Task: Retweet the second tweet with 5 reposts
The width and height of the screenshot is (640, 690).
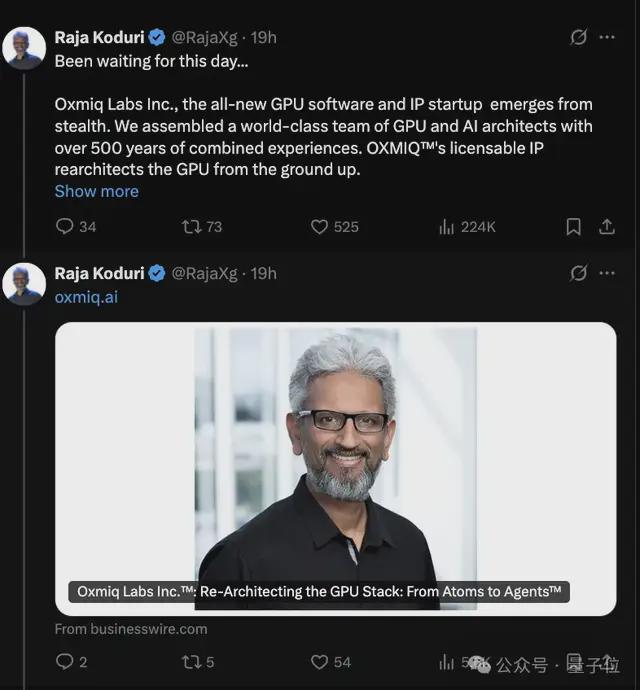Action: pos(198,661)
